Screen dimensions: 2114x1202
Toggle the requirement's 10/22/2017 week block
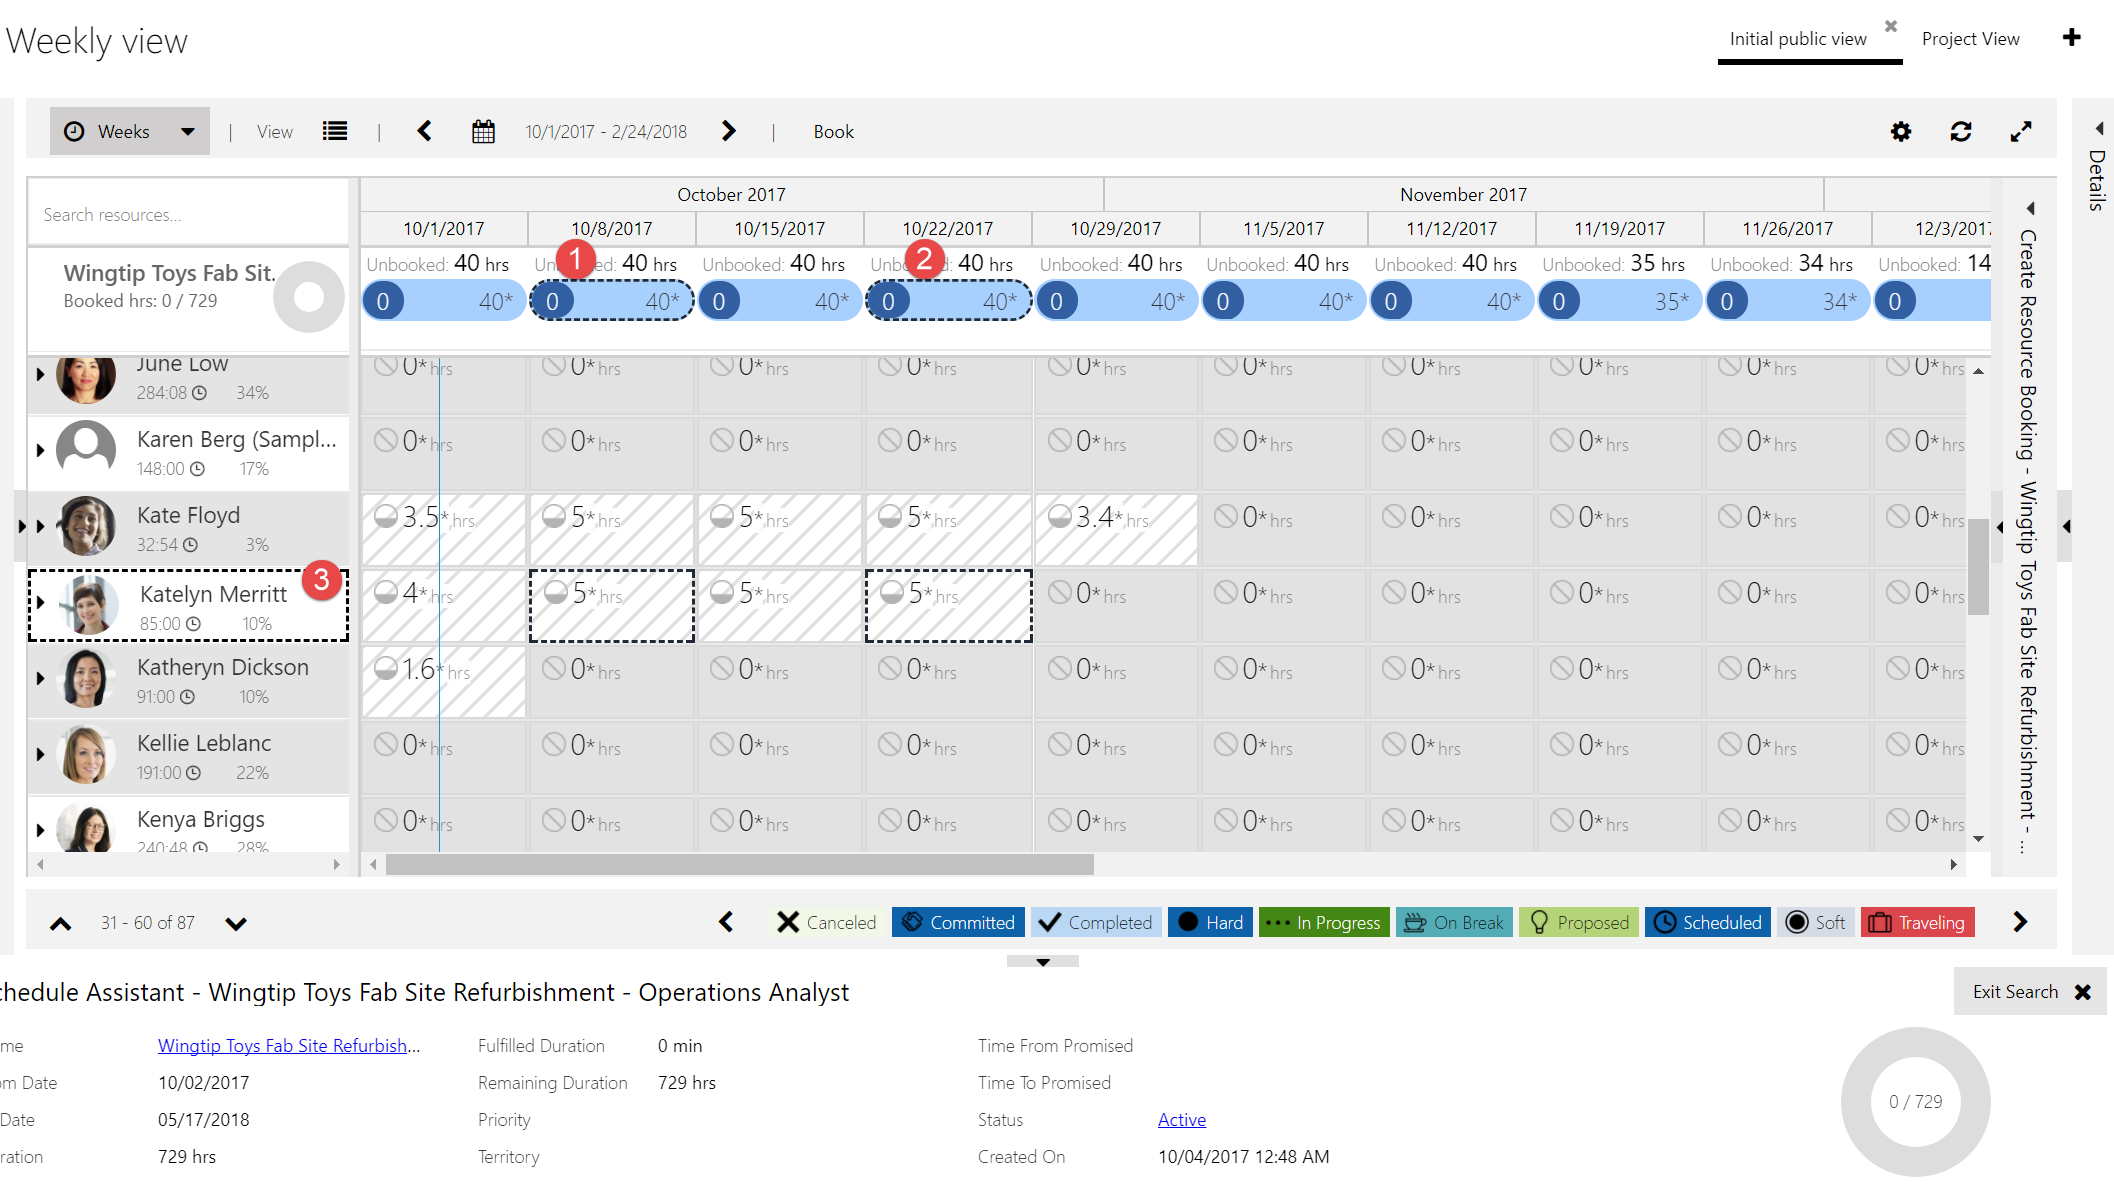point(948,301)
